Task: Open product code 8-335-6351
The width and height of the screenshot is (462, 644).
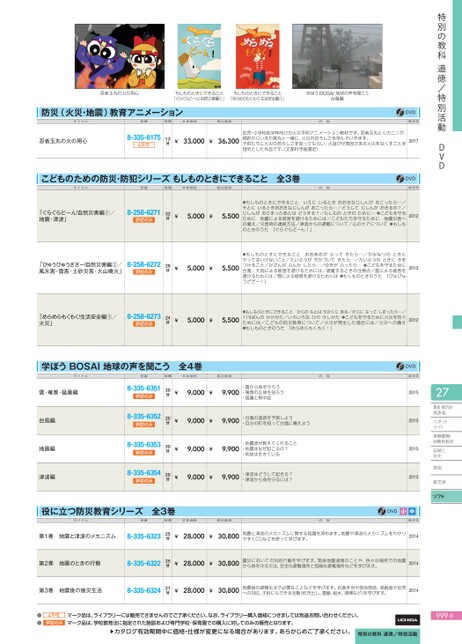Action: pyautogui.click(x=143, y=388)
